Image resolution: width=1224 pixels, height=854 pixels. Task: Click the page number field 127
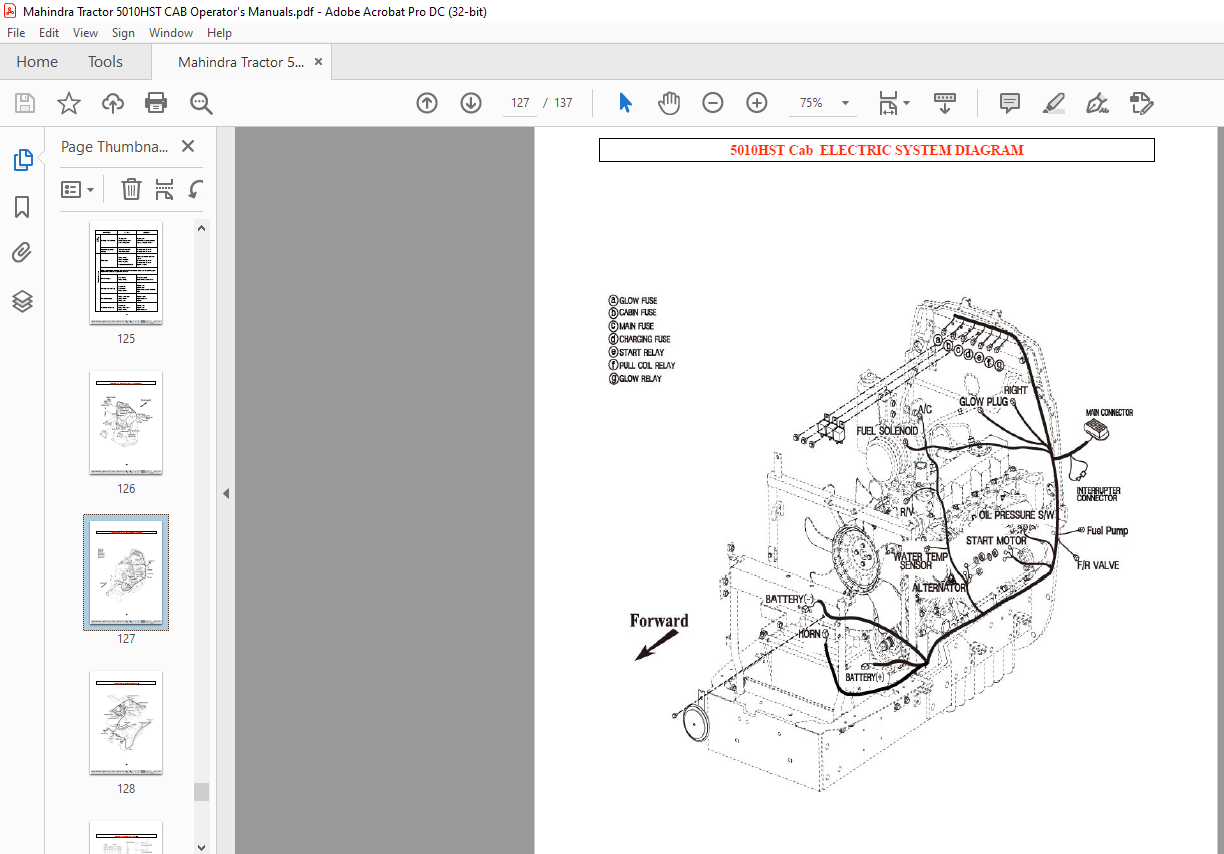pyautogui.click(x=519, y=103)
